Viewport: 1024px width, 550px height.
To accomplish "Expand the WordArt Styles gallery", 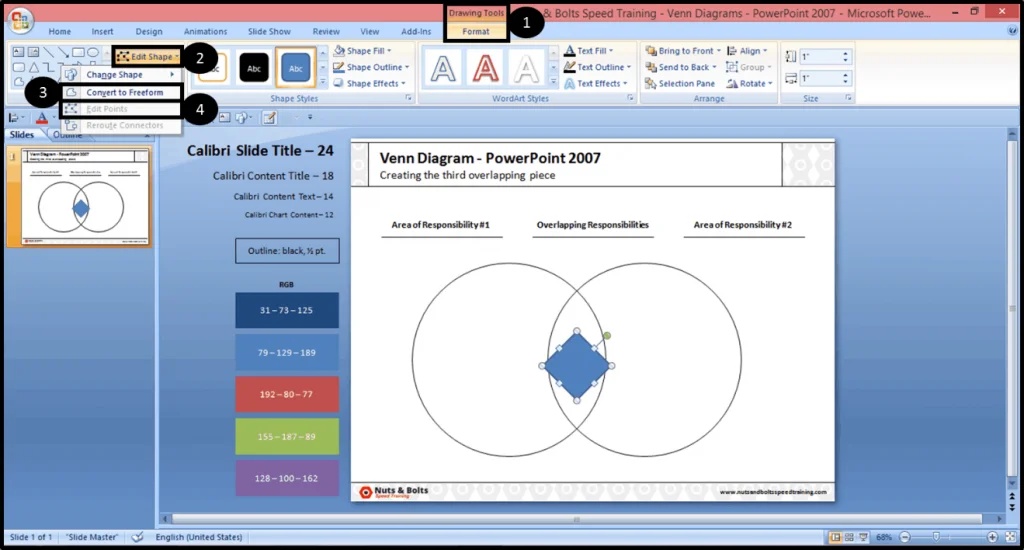I will (554, 82).
